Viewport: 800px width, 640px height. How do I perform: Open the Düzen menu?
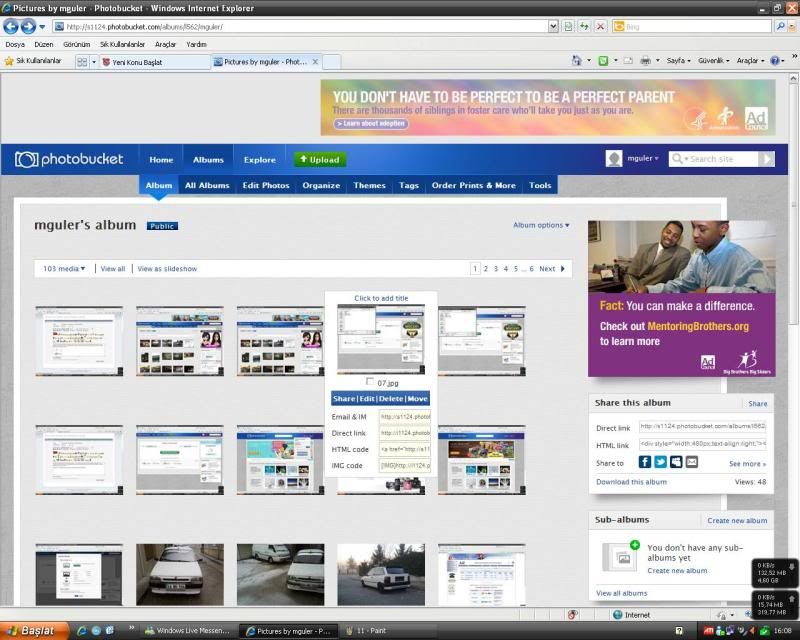click(44, 44)
